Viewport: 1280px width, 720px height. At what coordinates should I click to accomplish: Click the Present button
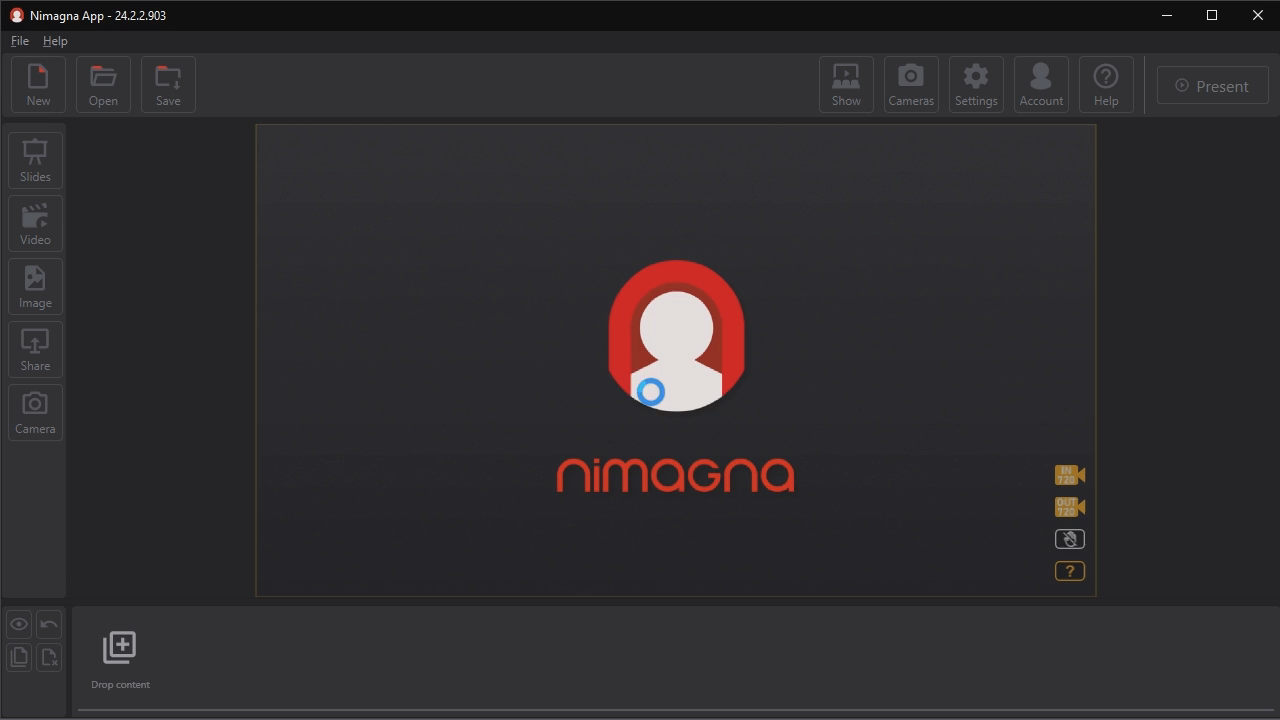tap(1213, 86)
